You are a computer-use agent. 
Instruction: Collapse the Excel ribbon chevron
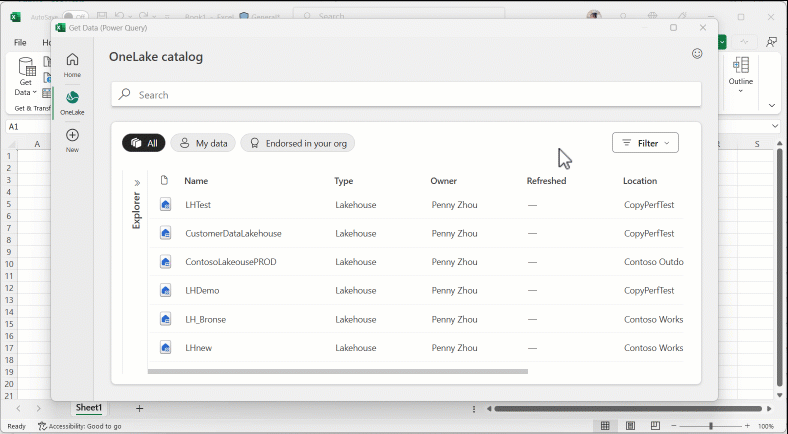coord(772,105)
